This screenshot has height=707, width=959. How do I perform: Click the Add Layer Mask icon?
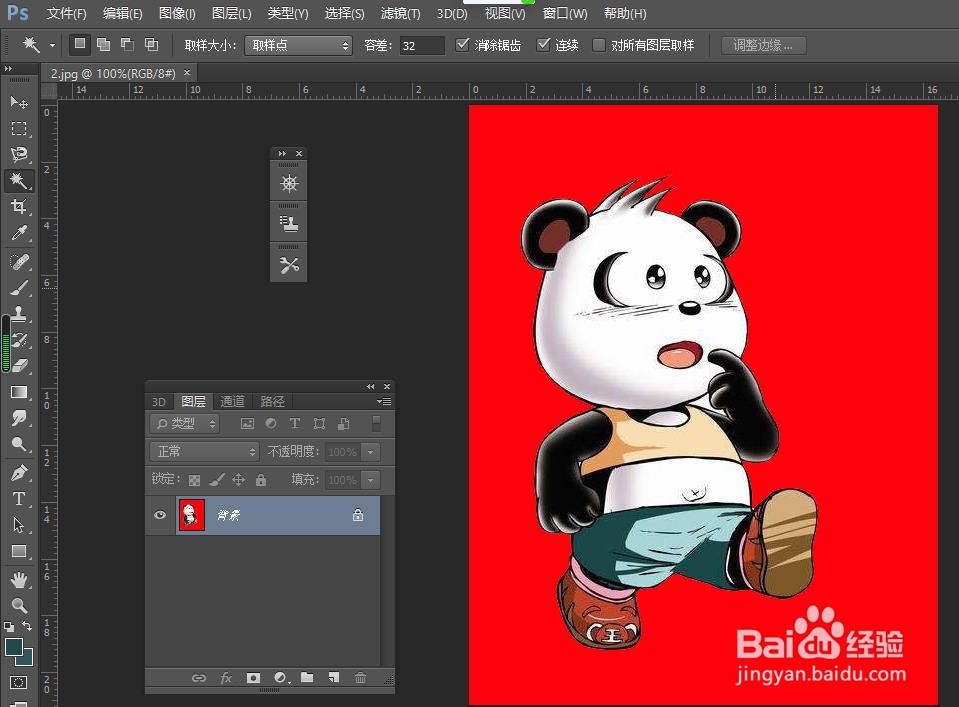pos(253,678)
